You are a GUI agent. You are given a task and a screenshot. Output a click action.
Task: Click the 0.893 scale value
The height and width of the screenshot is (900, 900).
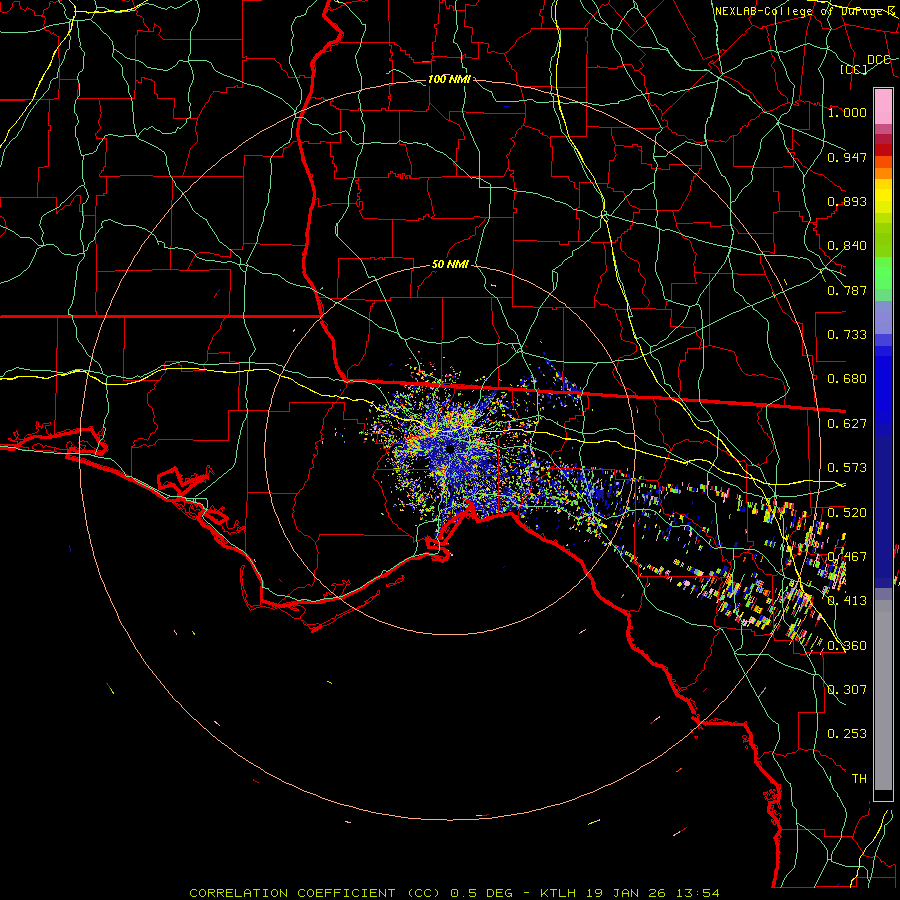pos(847,201)
